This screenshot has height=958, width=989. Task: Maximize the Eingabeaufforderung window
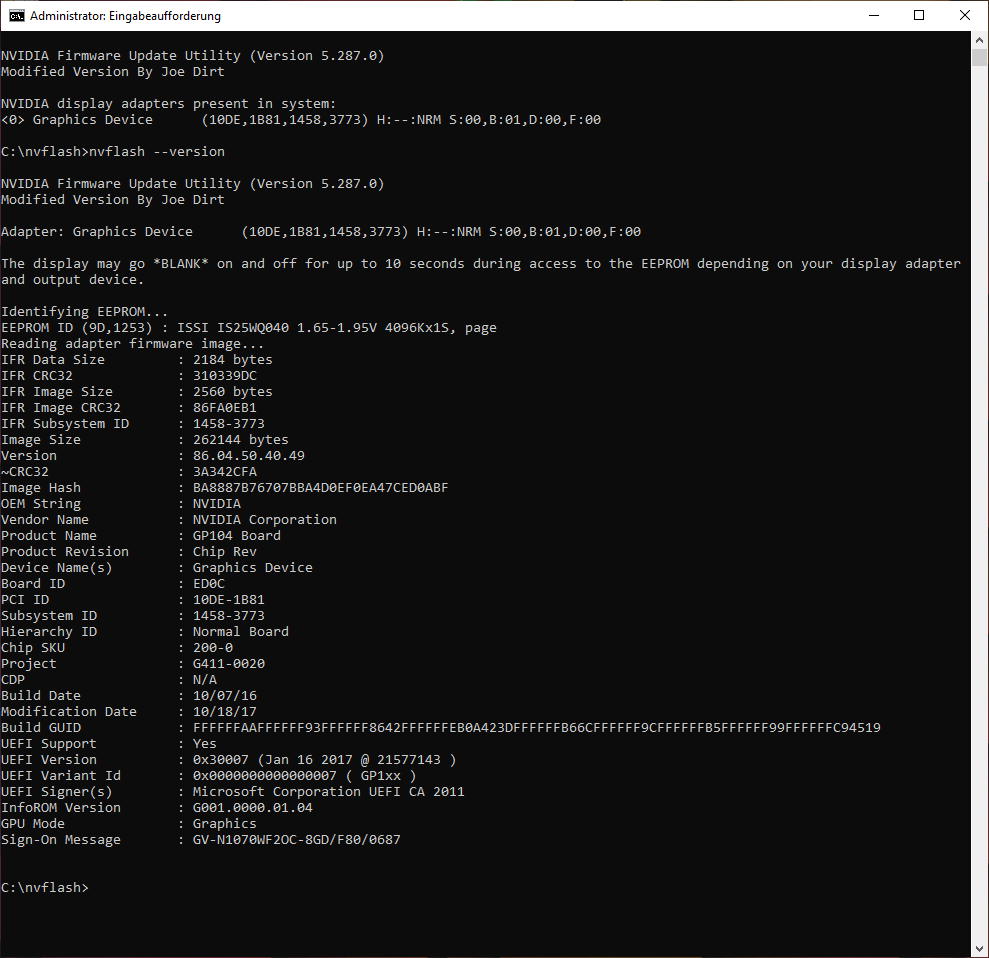(919, 16)
